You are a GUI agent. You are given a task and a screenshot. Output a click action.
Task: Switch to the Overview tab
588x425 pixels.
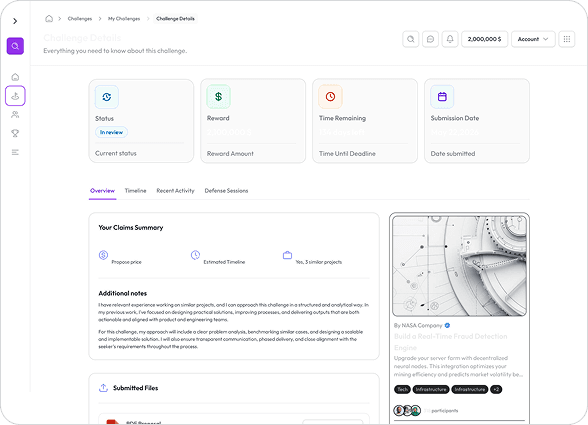102,191
